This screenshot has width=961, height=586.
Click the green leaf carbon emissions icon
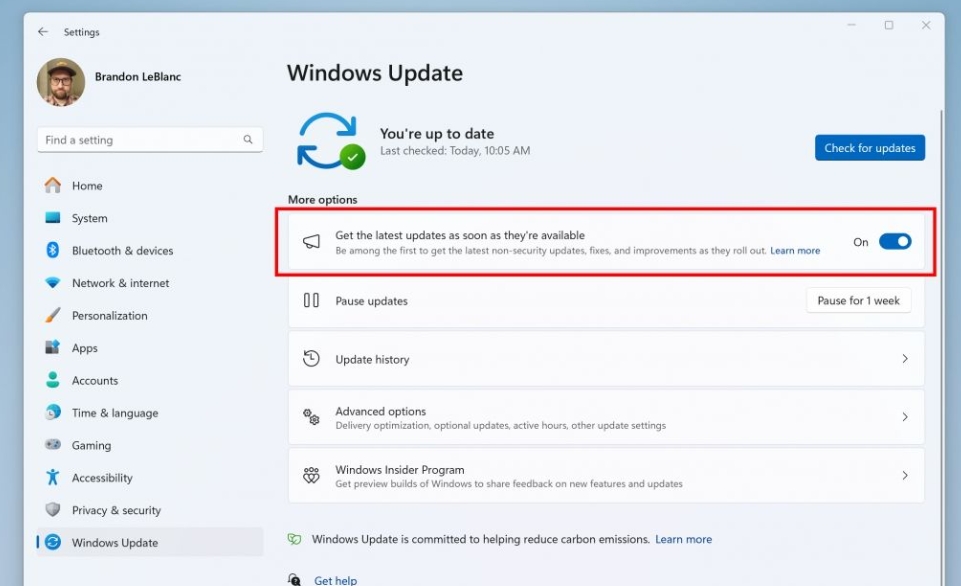point(294,539)
